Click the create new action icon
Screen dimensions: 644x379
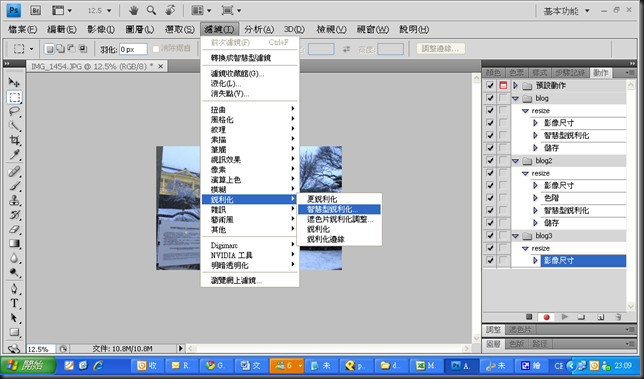tap(600, 317)
